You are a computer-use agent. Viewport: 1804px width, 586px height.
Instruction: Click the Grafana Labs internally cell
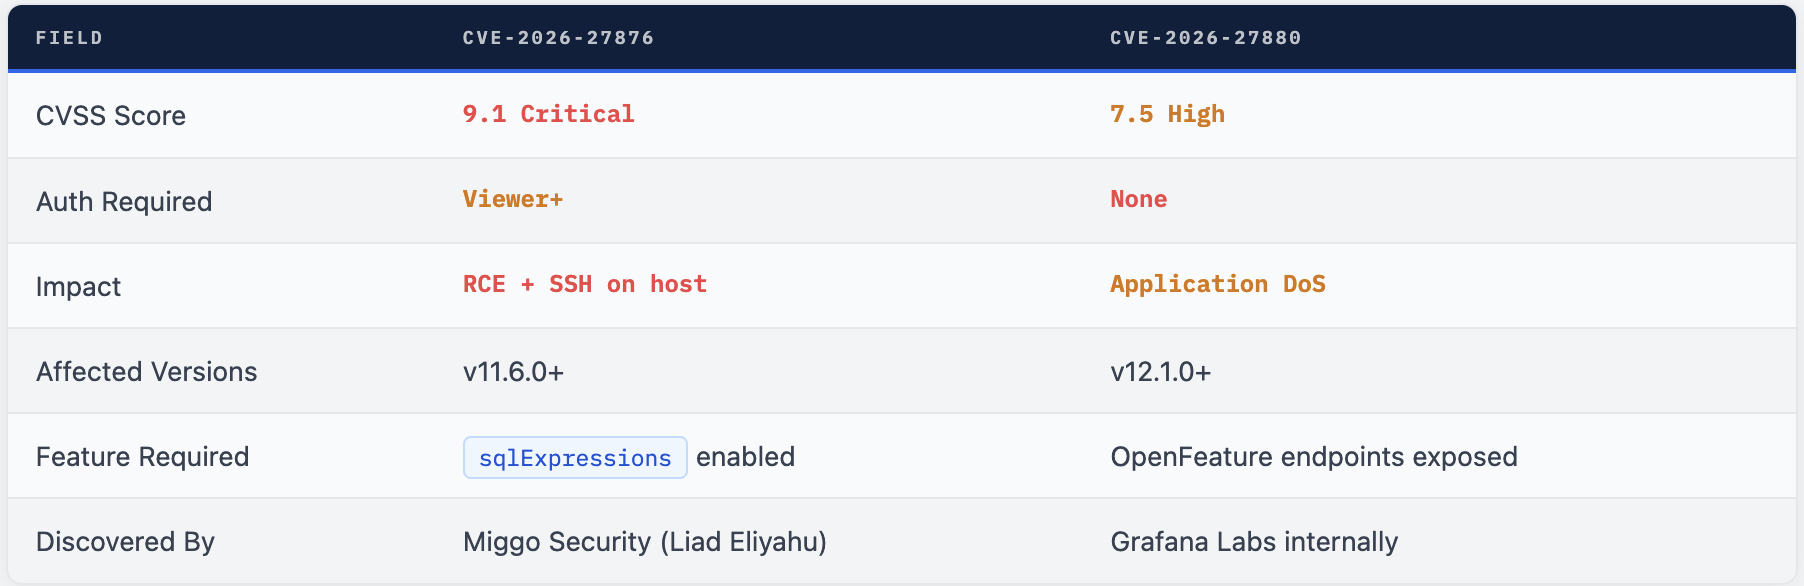click(1253, 542)
